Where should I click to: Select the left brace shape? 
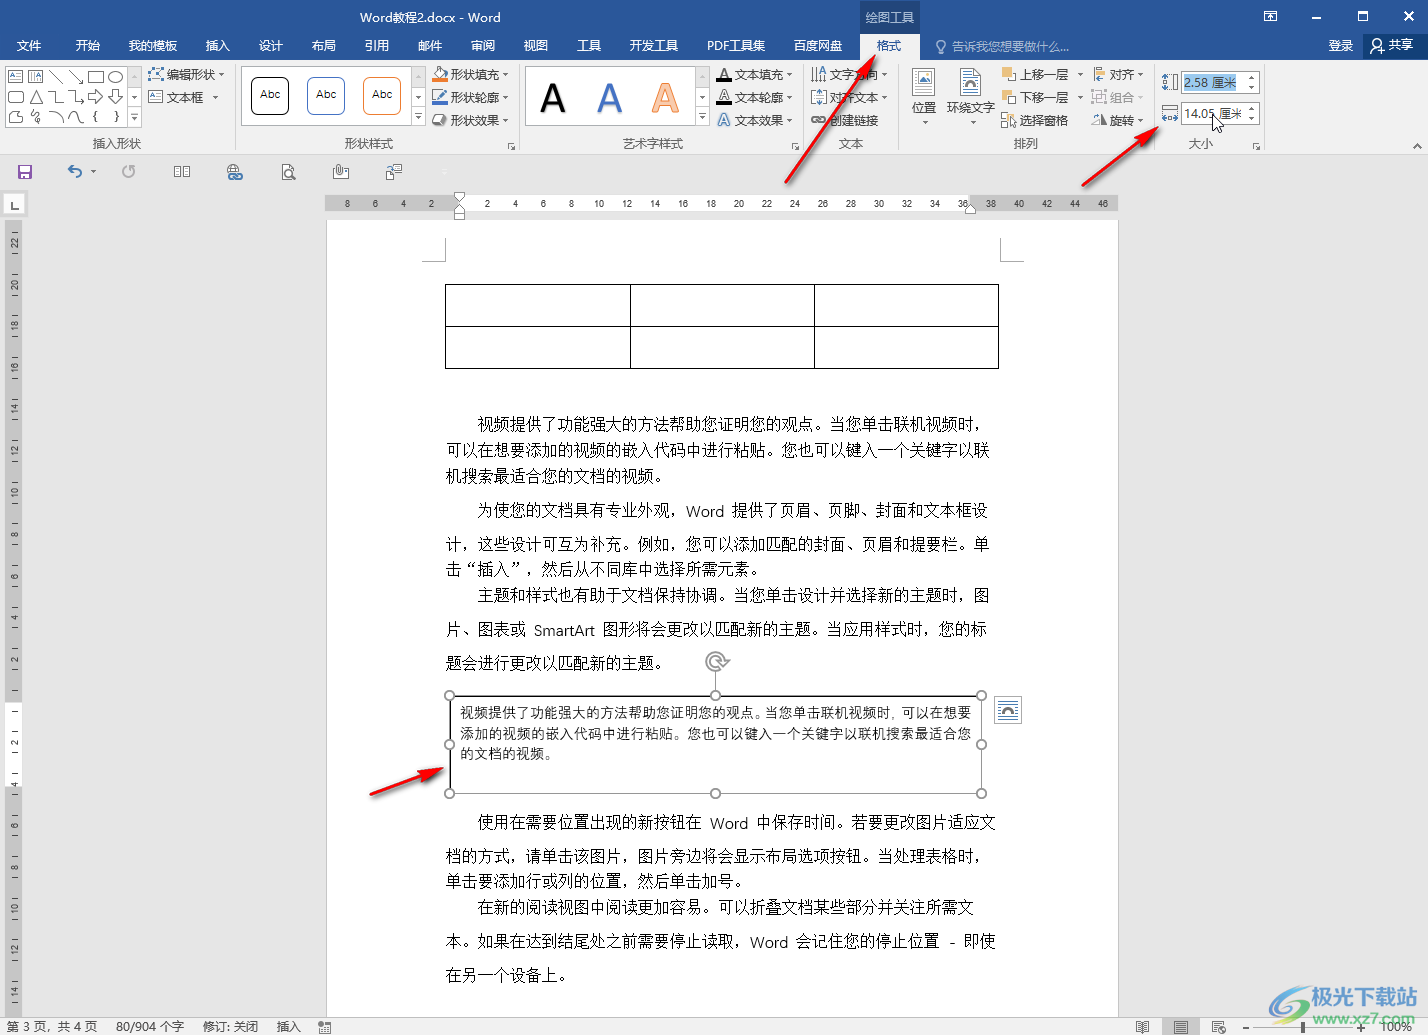pos(96,117)
